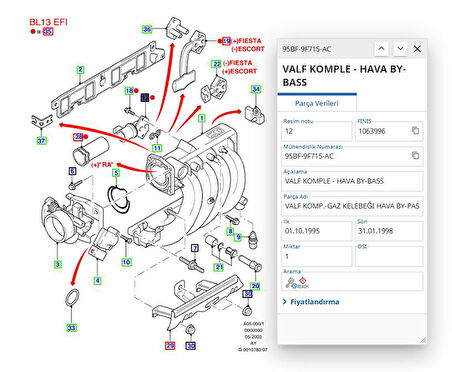Select callout 37 bracket label
Image resolution: width=452 pixels, height=372 pixels.
pyautogui.click(x=41, y=141)
